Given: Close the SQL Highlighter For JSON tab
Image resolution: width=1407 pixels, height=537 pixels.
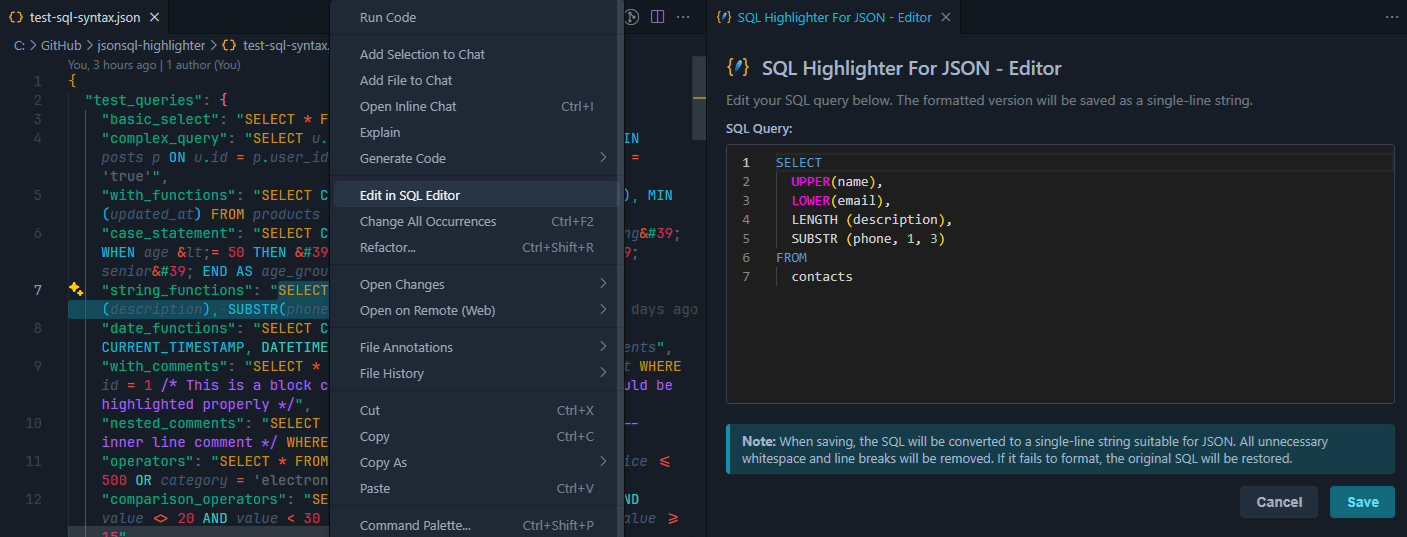Looking at the screenshot, I should [946, 17].
